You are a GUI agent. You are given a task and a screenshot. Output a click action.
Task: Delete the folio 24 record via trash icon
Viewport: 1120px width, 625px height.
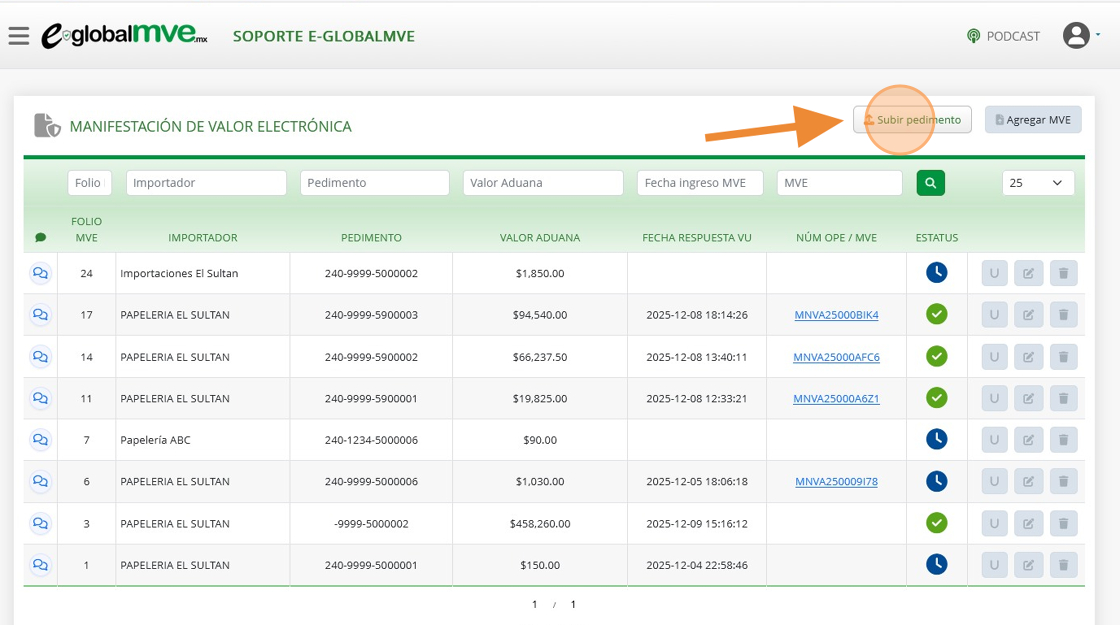1064,273
